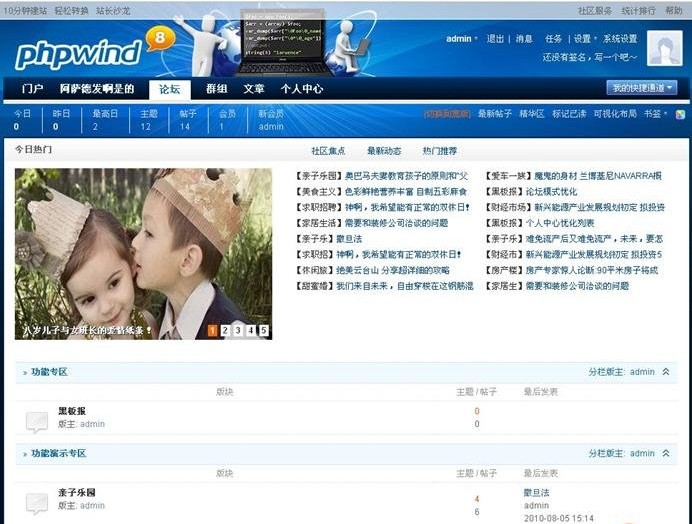Screen dimensions: 692x524
Task: Collapse the 功能专区 section with chevron
Action: pyautogui.click(x=666, y=372)
